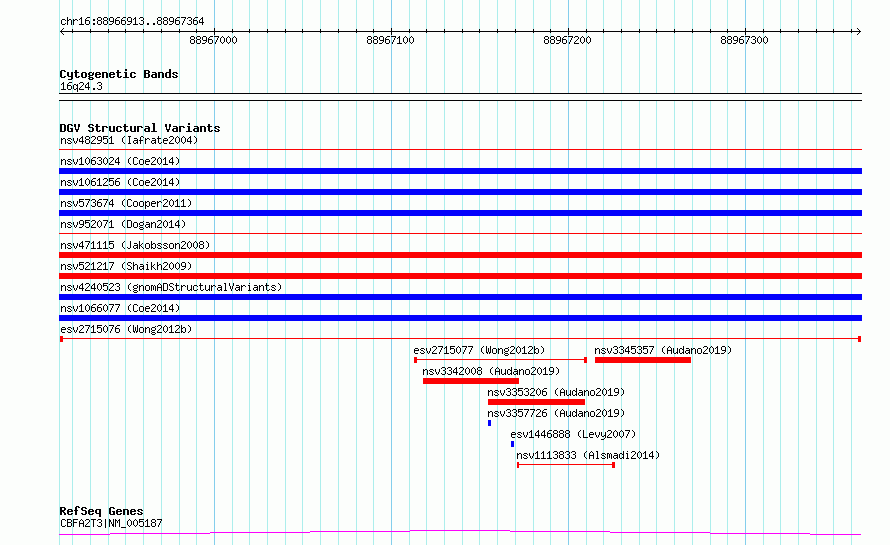
Task: Click the blue bar under nsv1061256
Action: coord(460,192)
